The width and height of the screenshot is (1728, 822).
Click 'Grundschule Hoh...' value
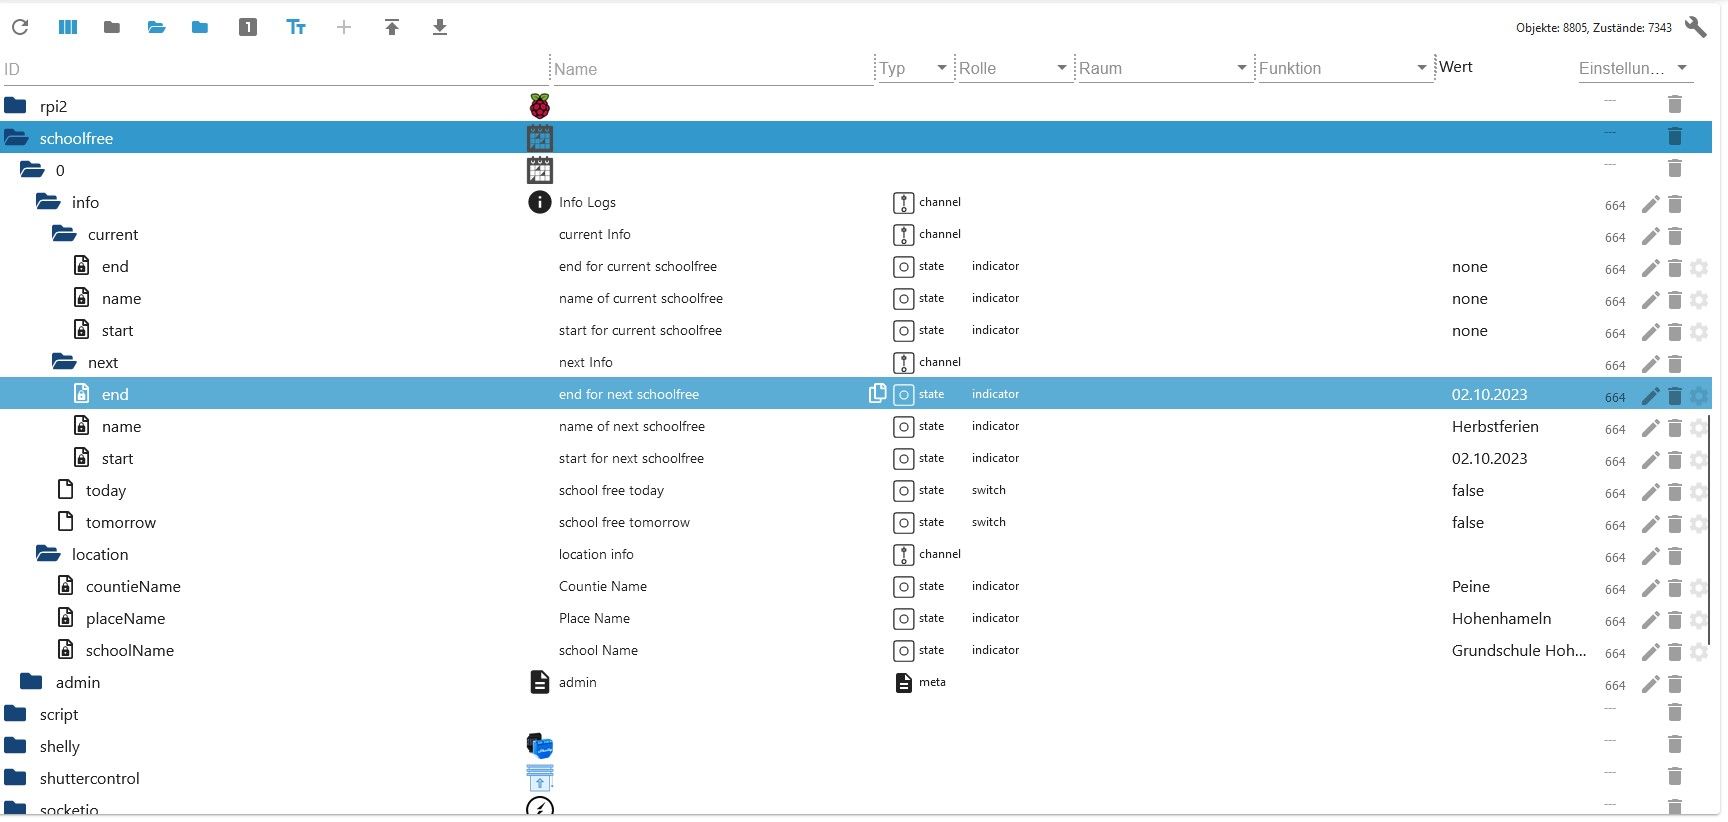1519,650
